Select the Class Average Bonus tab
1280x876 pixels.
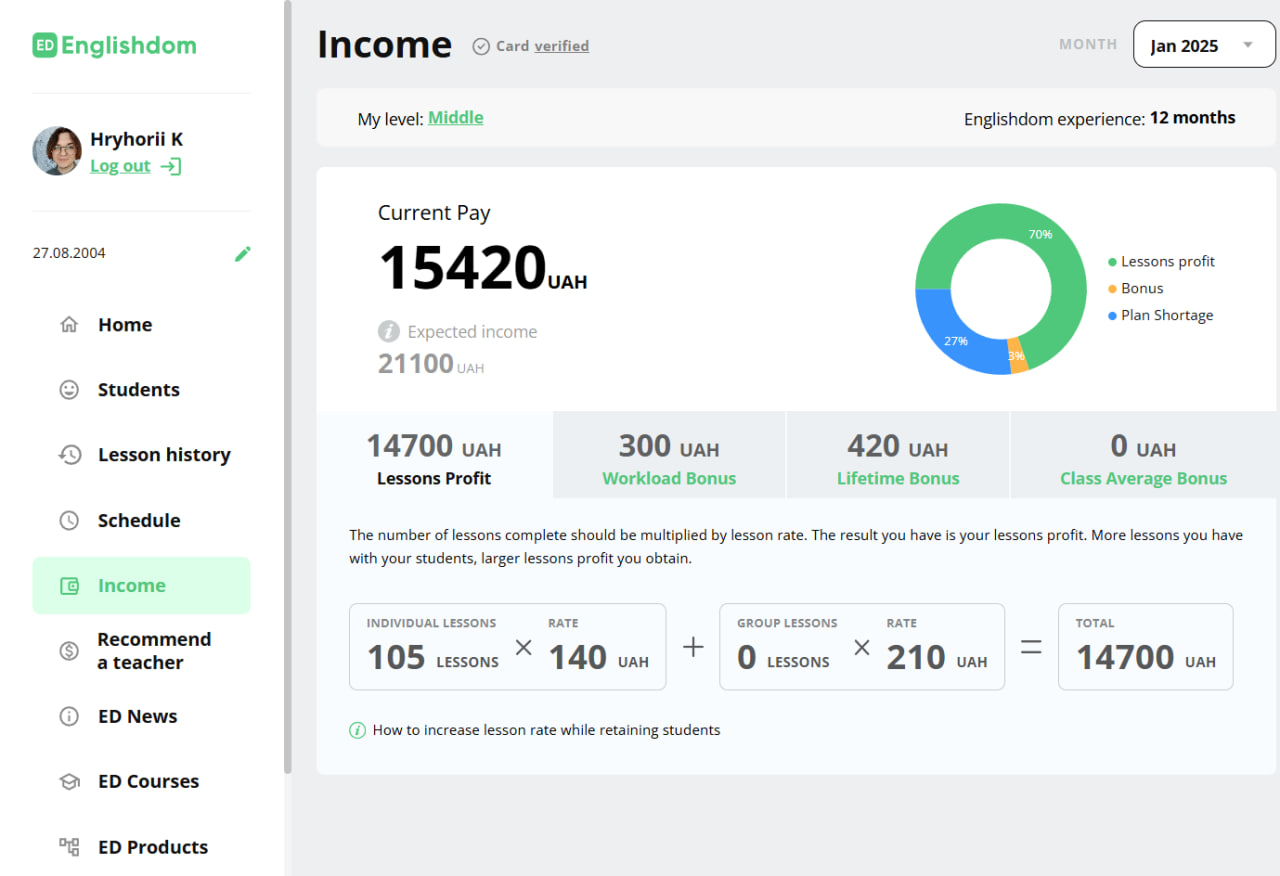click(1143, 456)
